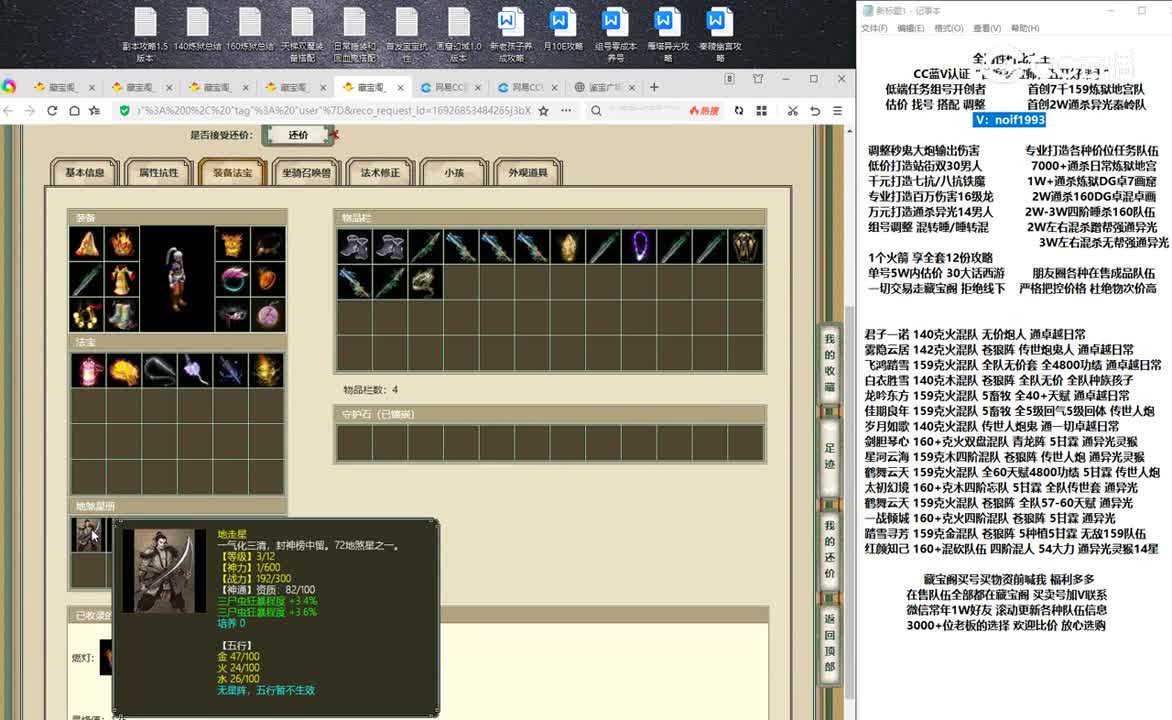Select the purple necklace in 物品栏
The width and height of the screenshot is (1172, 720).
639,246
